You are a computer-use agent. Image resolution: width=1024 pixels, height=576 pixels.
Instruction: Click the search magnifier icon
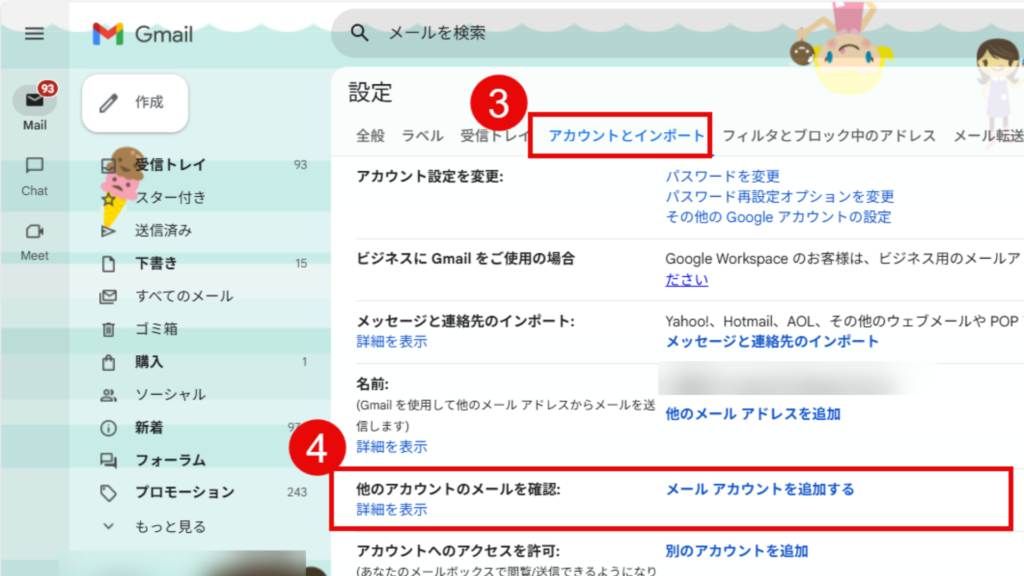pos(360,33)
